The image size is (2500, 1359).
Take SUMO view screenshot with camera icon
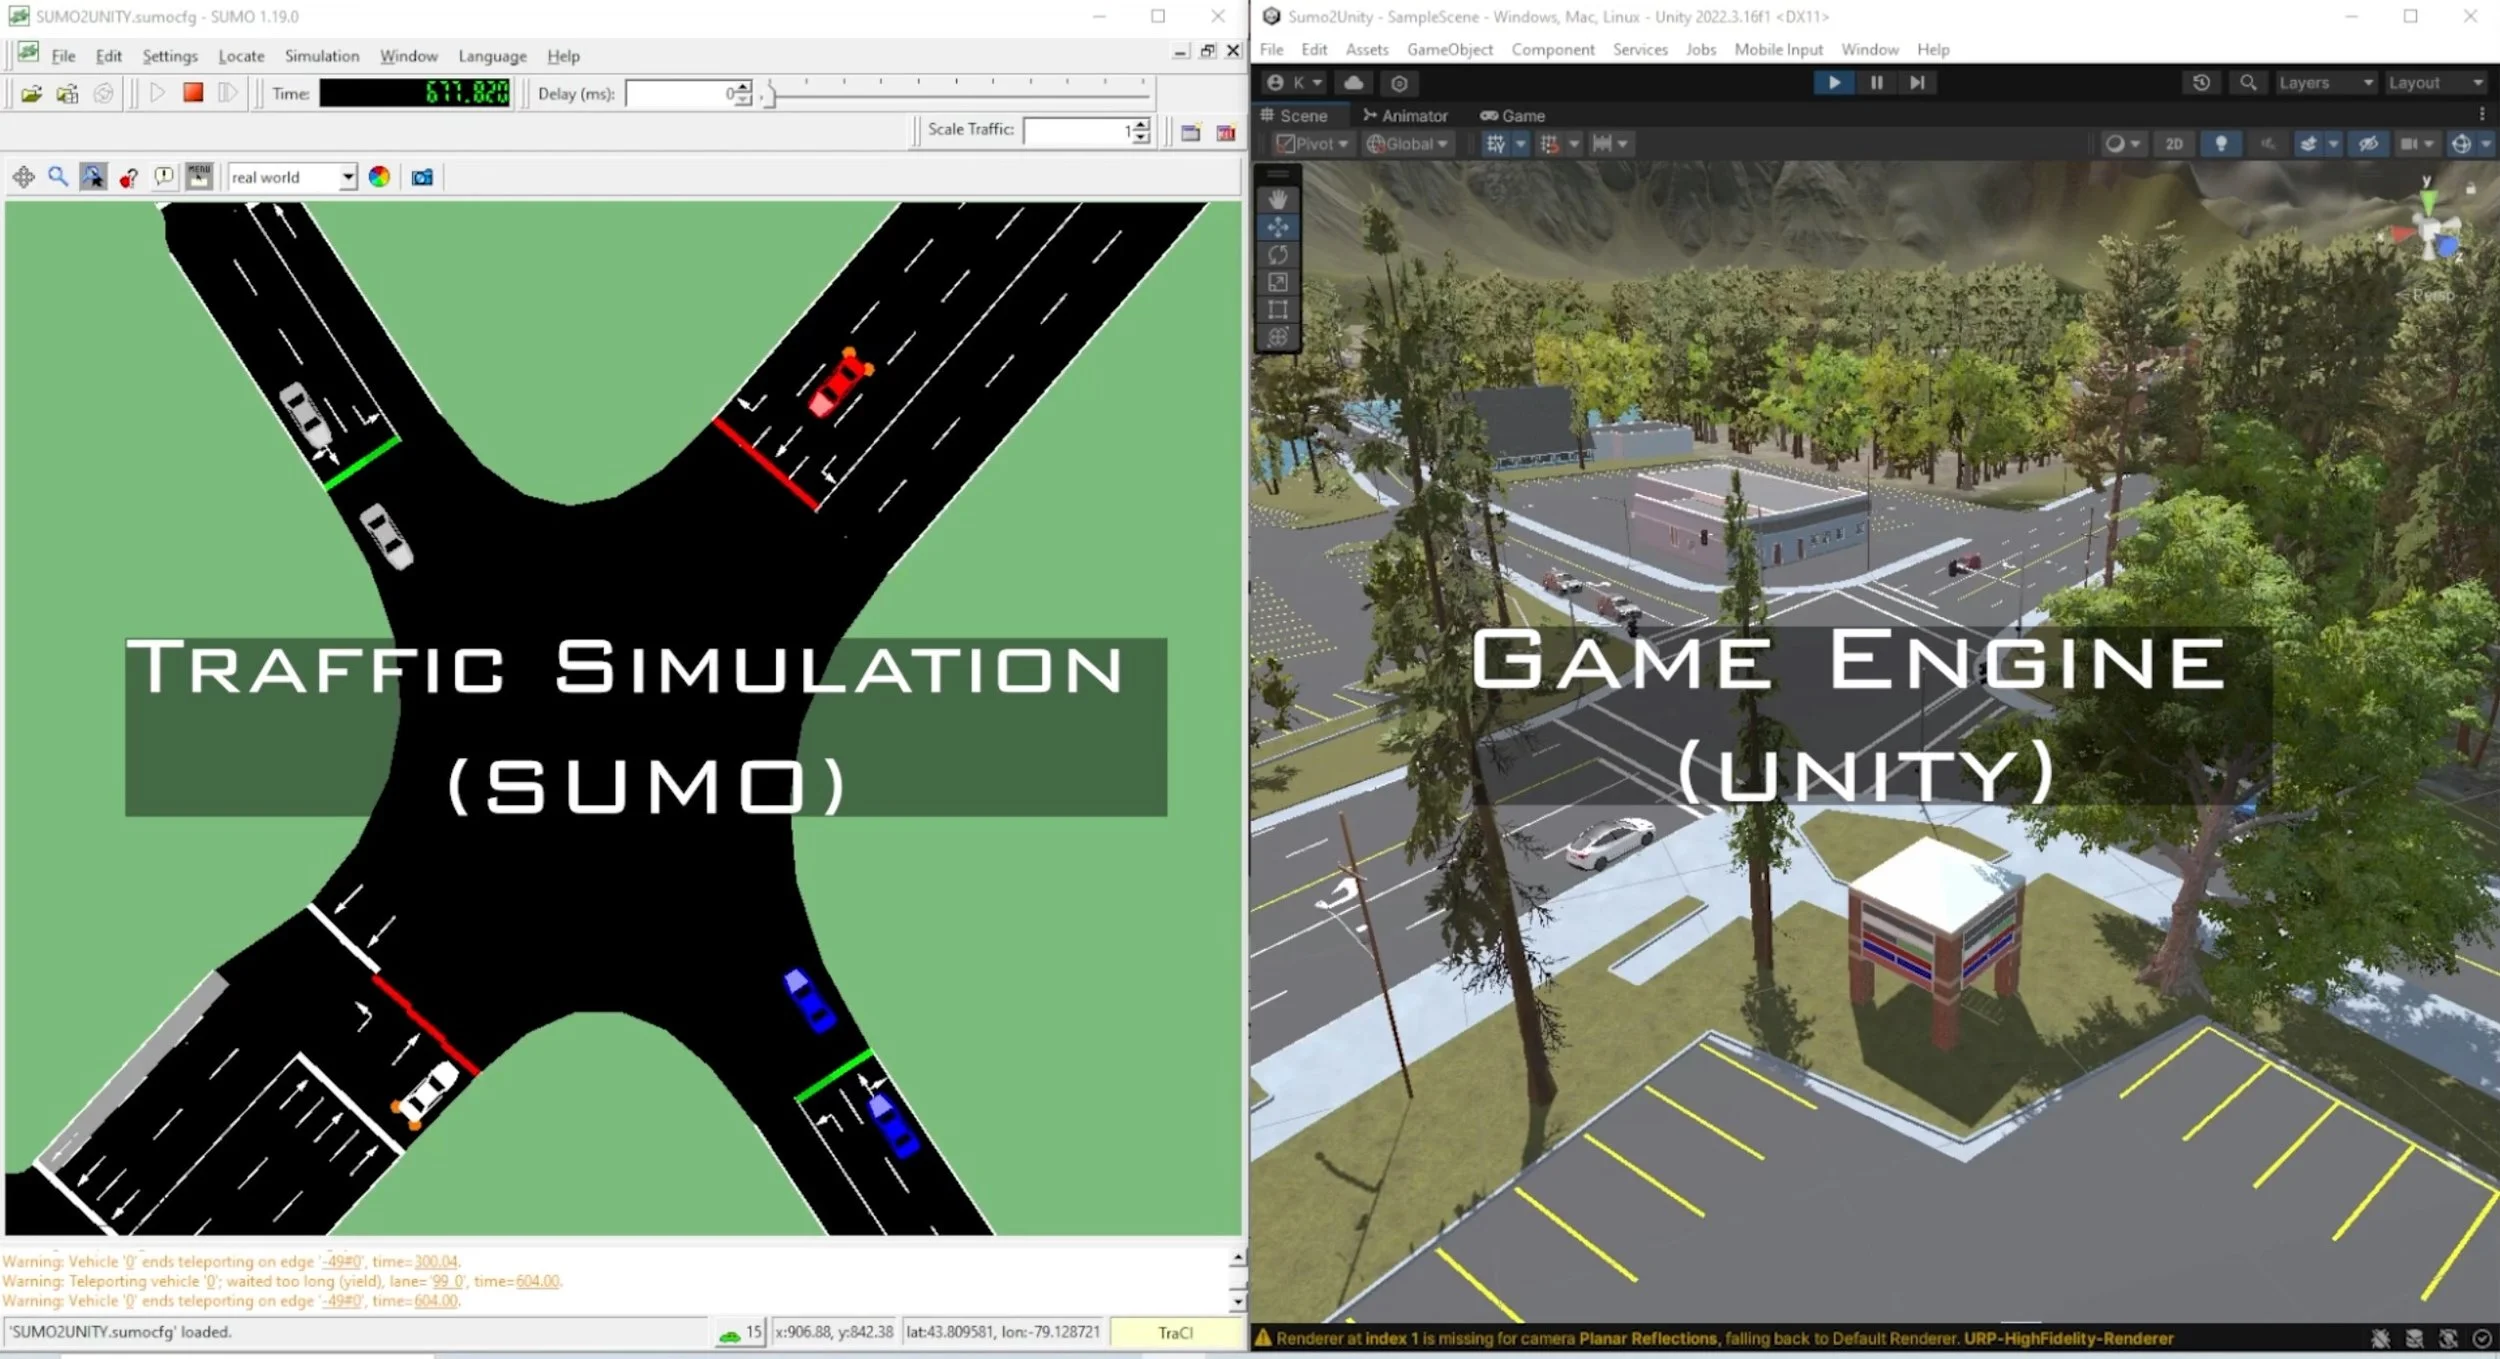click(422, 177)
